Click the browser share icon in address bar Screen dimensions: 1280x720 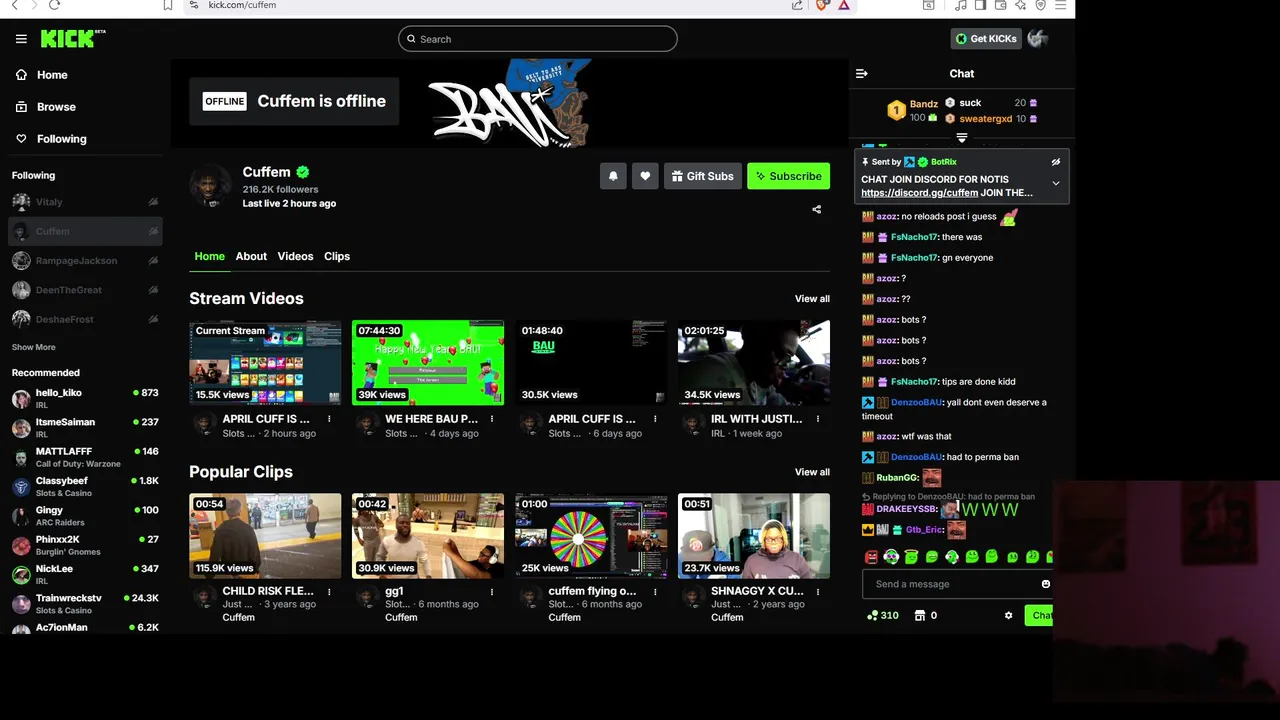pos(797,5)
